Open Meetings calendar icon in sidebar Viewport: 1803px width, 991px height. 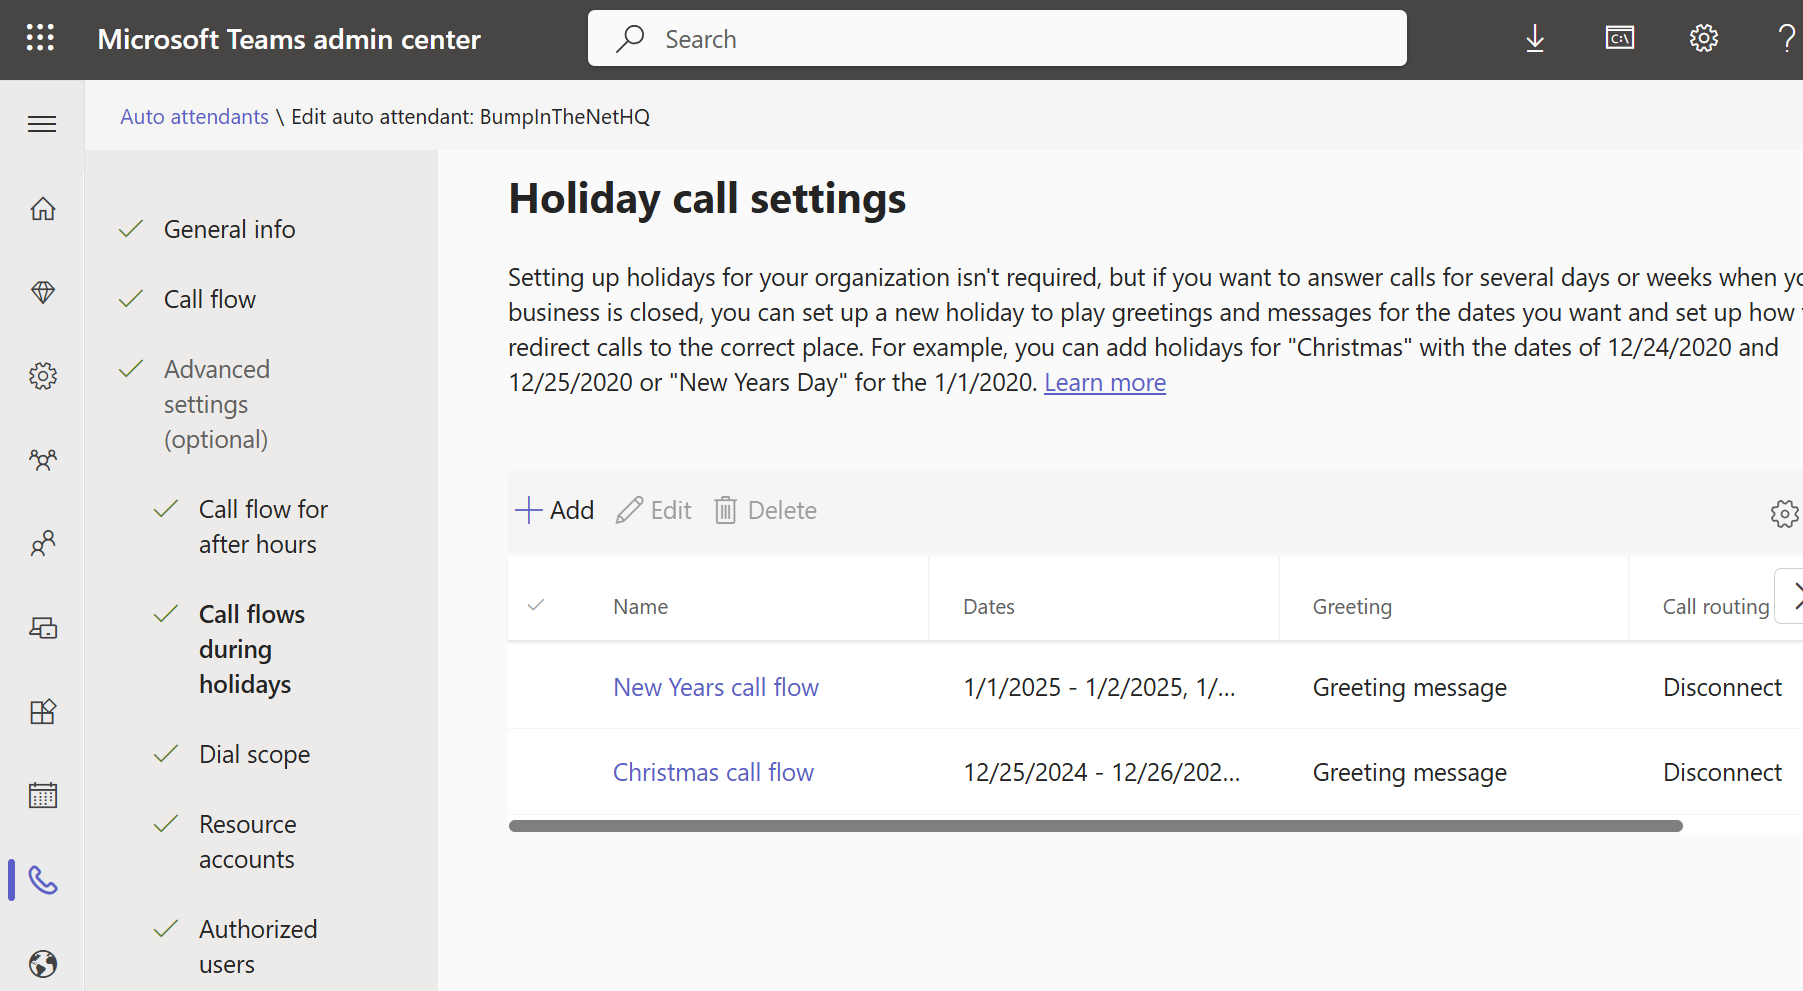coord(42,796)
